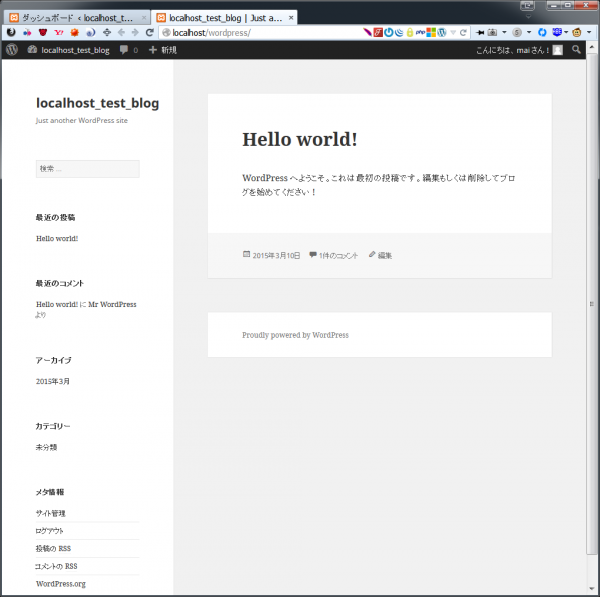Click the サイト管理 meta link
The width and height of the screenshot is (600, 597).
click(51, 513)
